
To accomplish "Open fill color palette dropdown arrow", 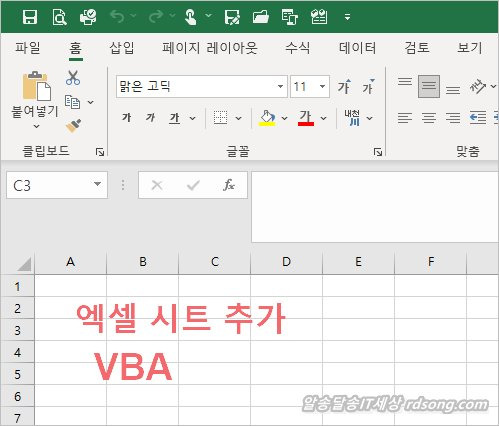I will (284, 118).
